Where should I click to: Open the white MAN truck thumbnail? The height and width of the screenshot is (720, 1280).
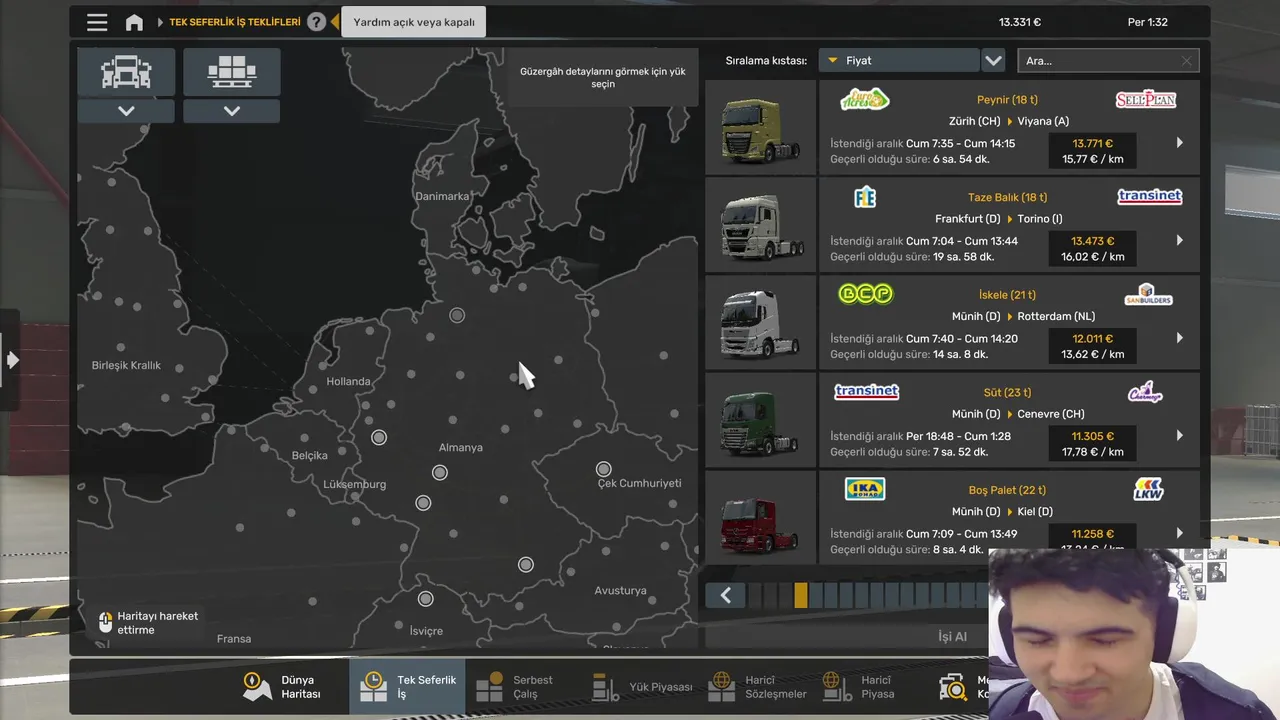click(761, 225)
